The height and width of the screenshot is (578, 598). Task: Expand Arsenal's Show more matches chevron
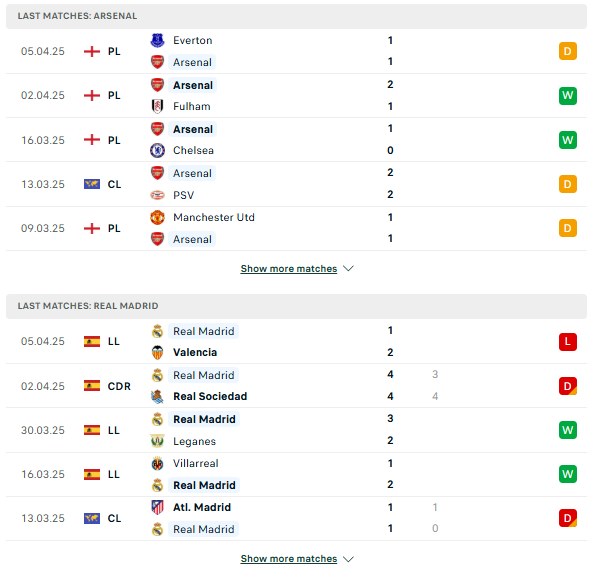click(348, 269)
